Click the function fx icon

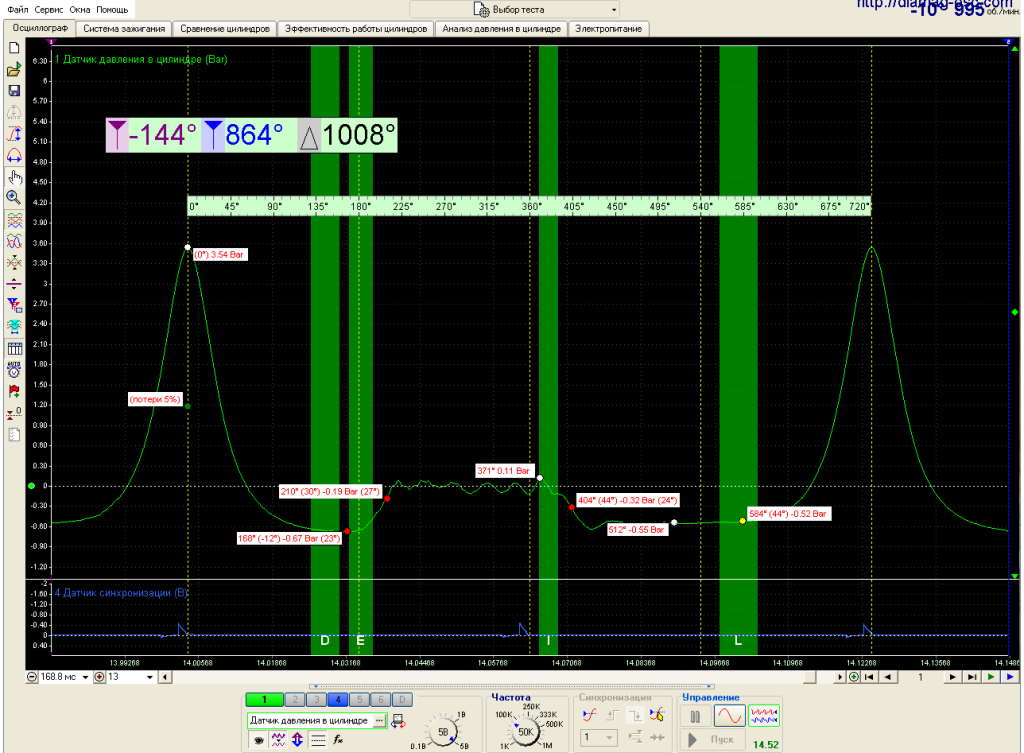pyautogui.click(x=338, y=740)
